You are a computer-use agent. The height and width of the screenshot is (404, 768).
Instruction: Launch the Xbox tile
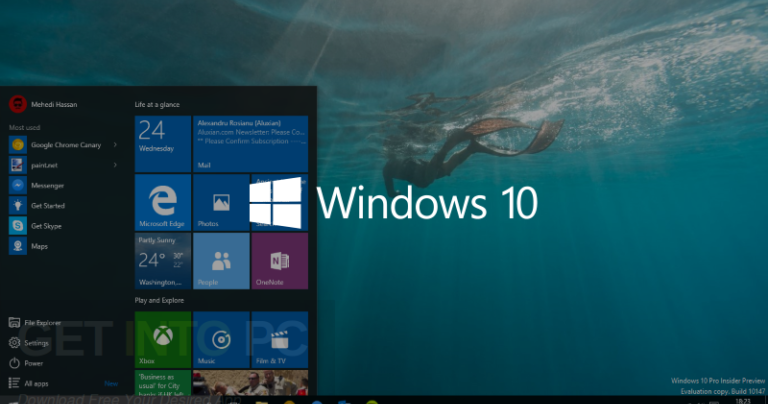(x=163, y=339)
